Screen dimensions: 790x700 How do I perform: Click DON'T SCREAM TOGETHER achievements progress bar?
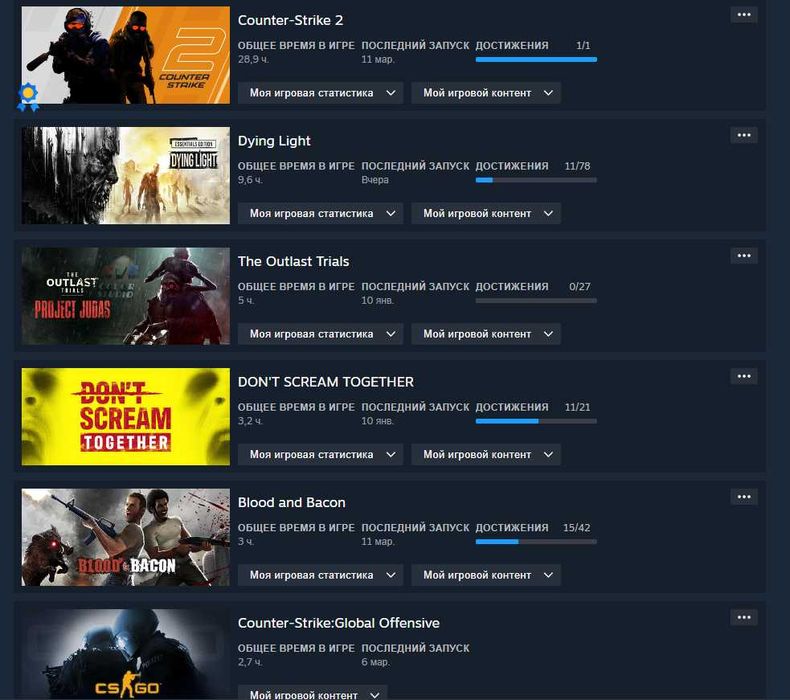(x=536, y=421)
